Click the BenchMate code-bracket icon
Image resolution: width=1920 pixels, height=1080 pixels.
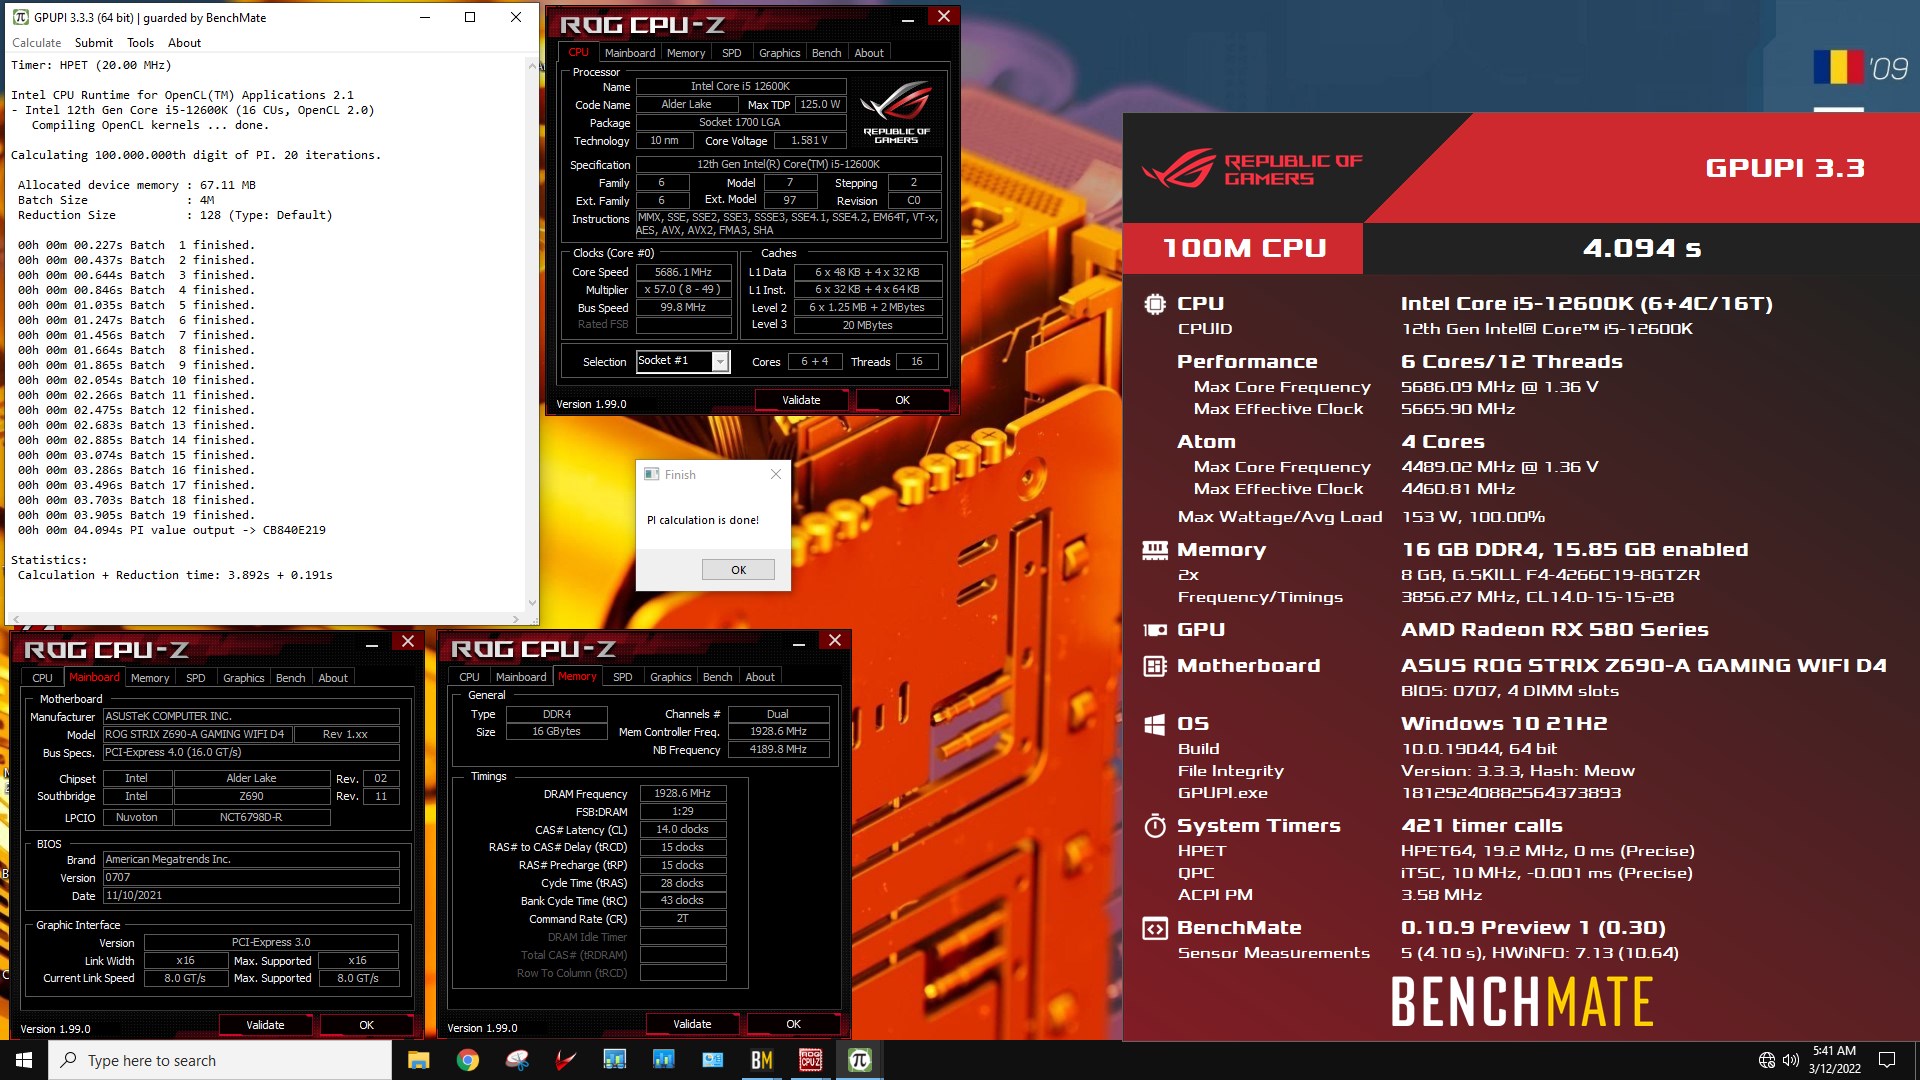point(1155,928)
